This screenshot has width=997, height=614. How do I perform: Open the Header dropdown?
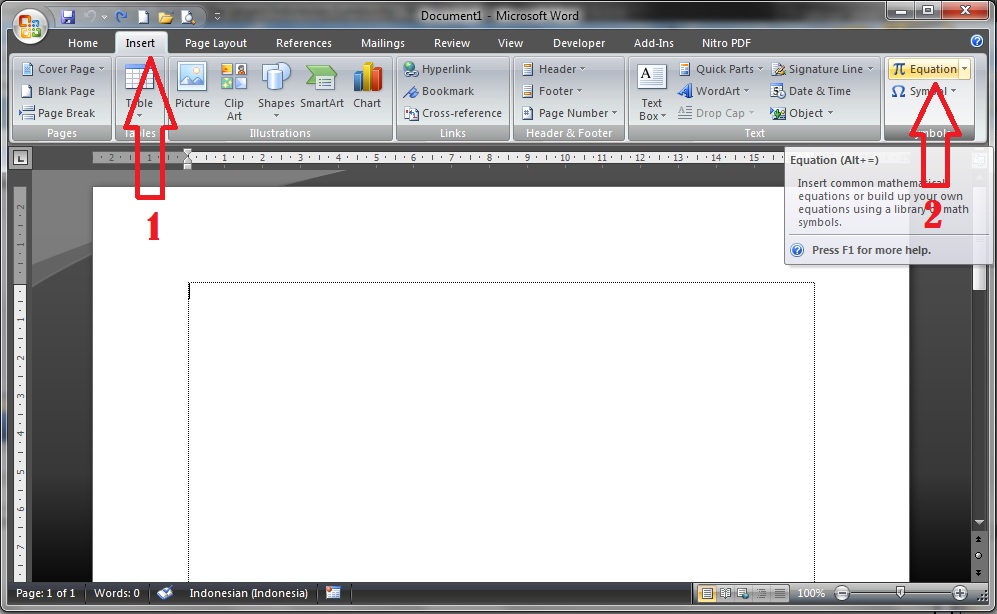(553, 69)
